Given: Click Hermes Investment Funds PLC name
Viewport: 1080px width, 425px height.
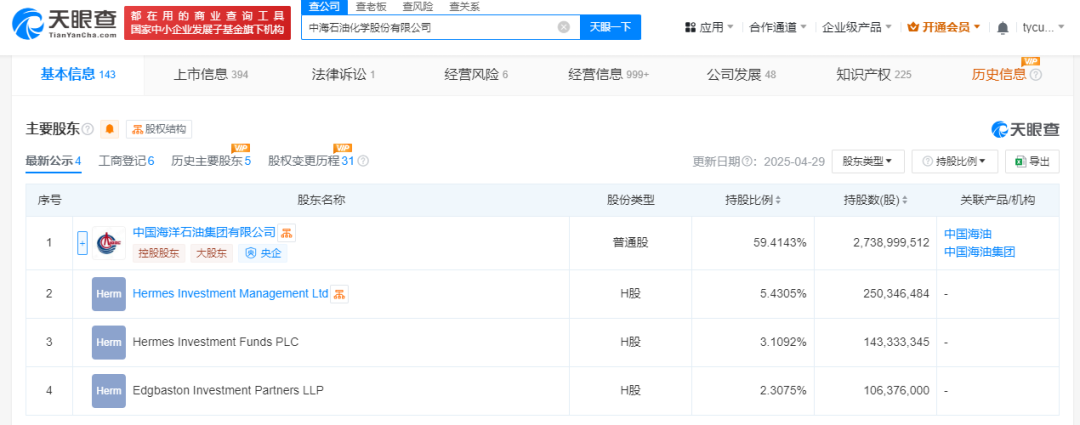Looking at the screenshot, I should tap(215, 342).
